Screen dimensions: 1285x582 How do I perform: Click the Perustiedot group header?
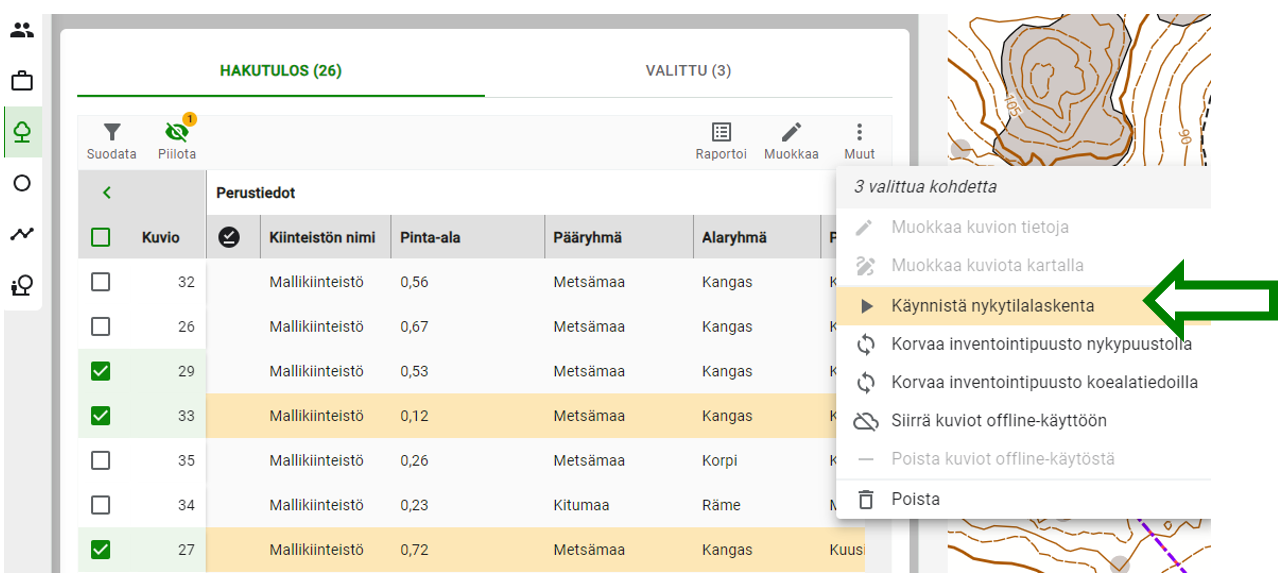coord(255,193)
